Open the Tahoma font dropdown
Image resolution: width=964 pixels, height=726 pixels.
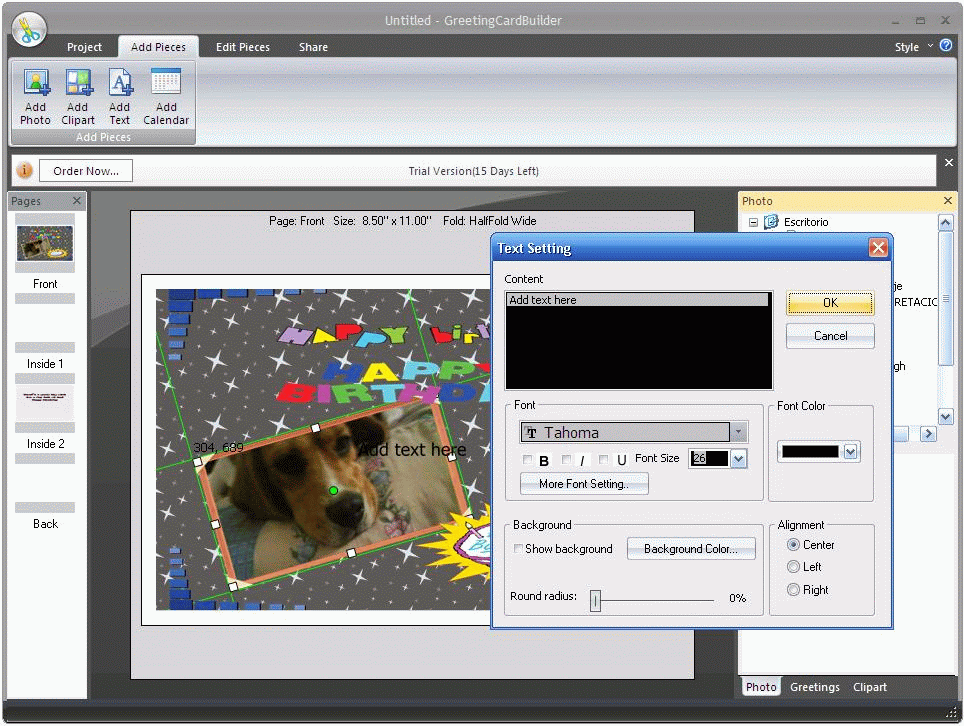tap(738, 430)
